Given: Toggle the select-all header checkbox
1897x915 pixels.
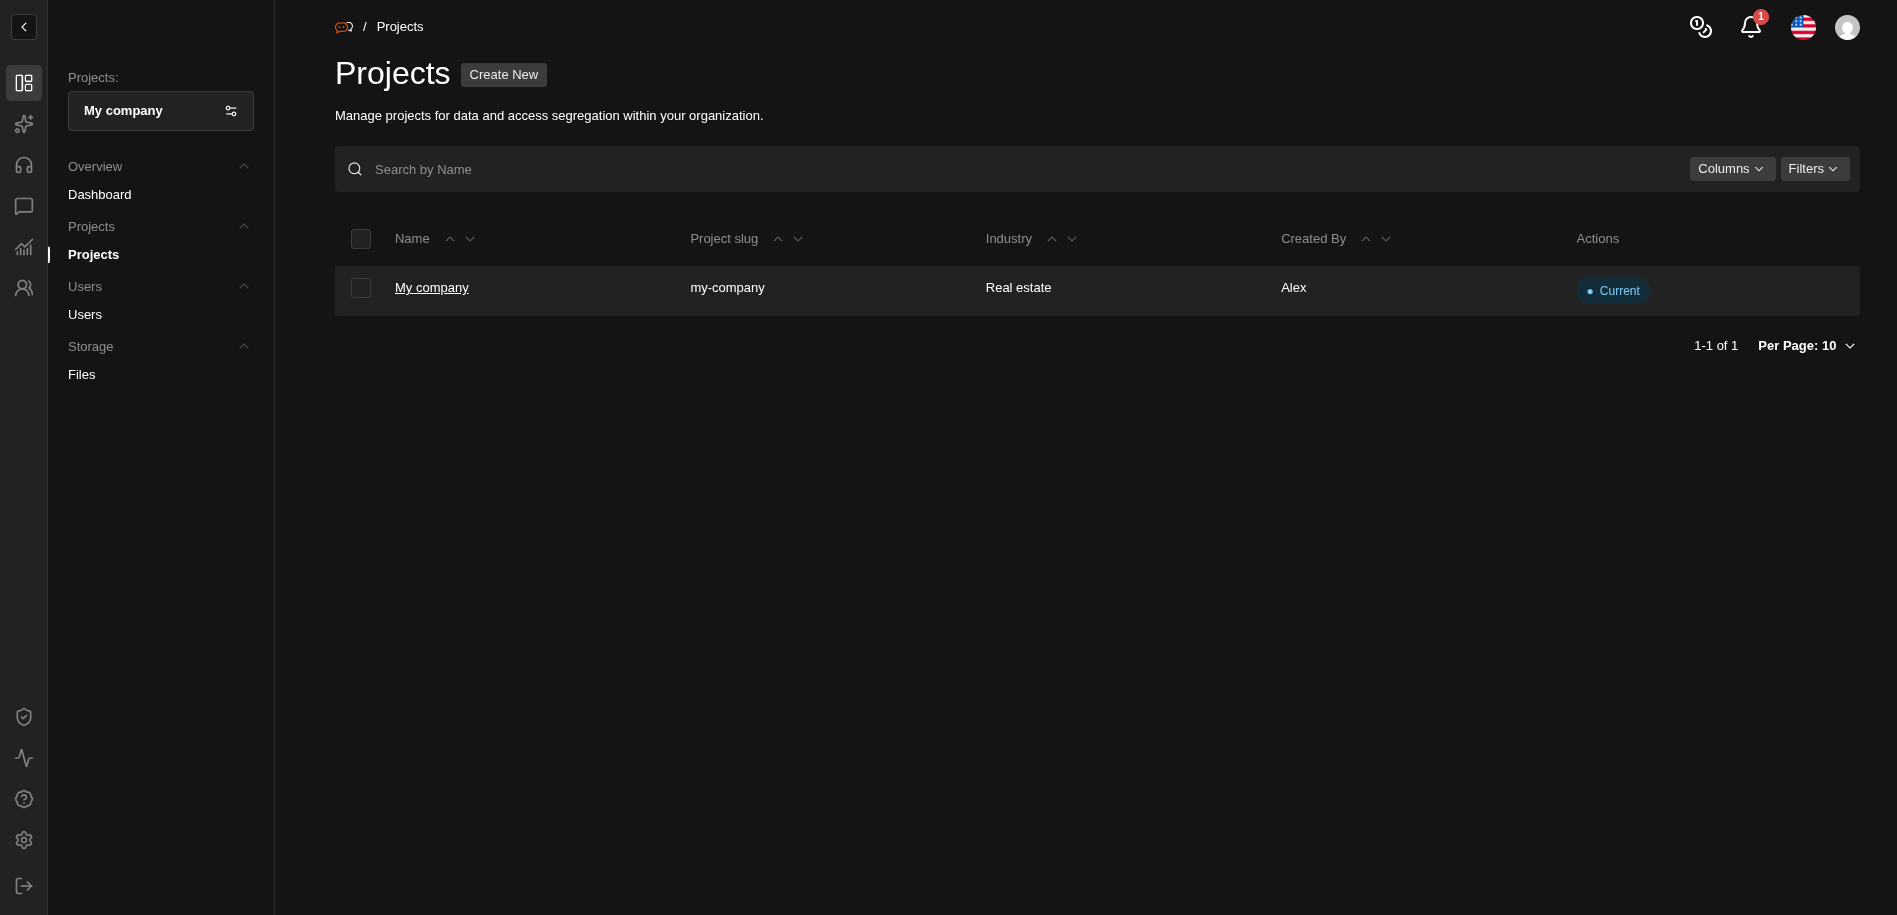Looking at the screenshot, I should (361, 239).
